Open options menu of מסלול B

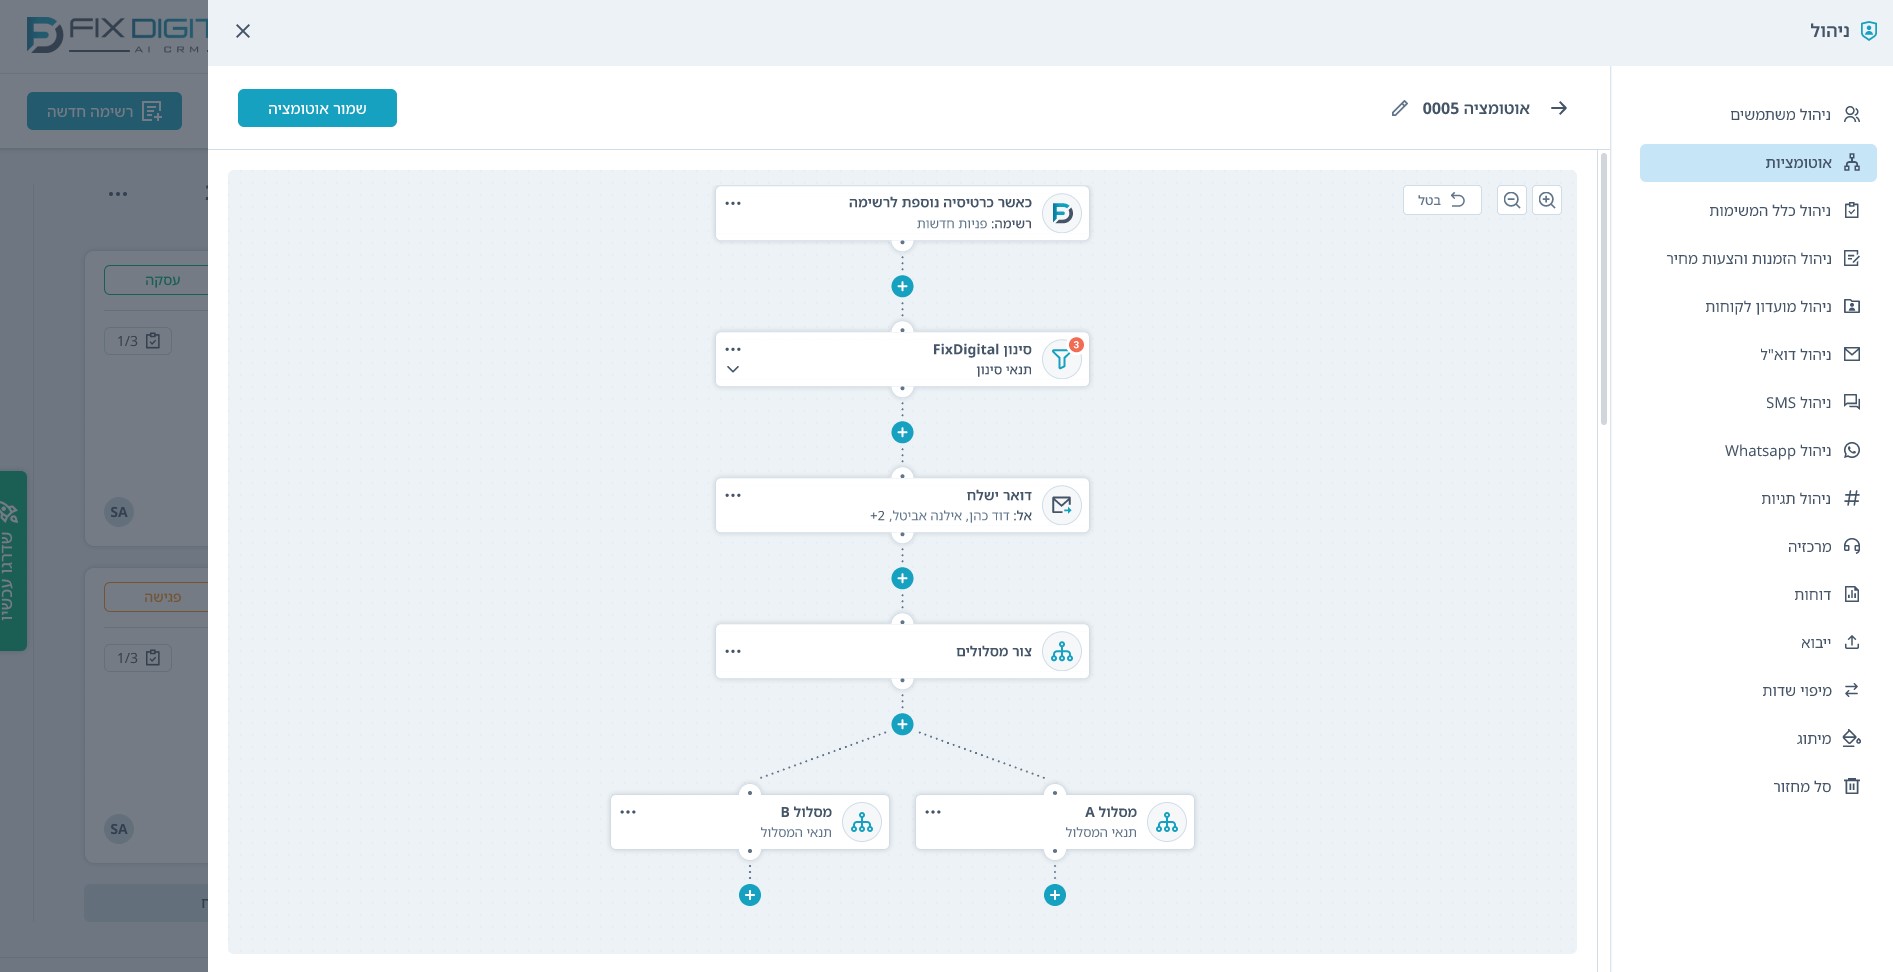coord(628,812)
